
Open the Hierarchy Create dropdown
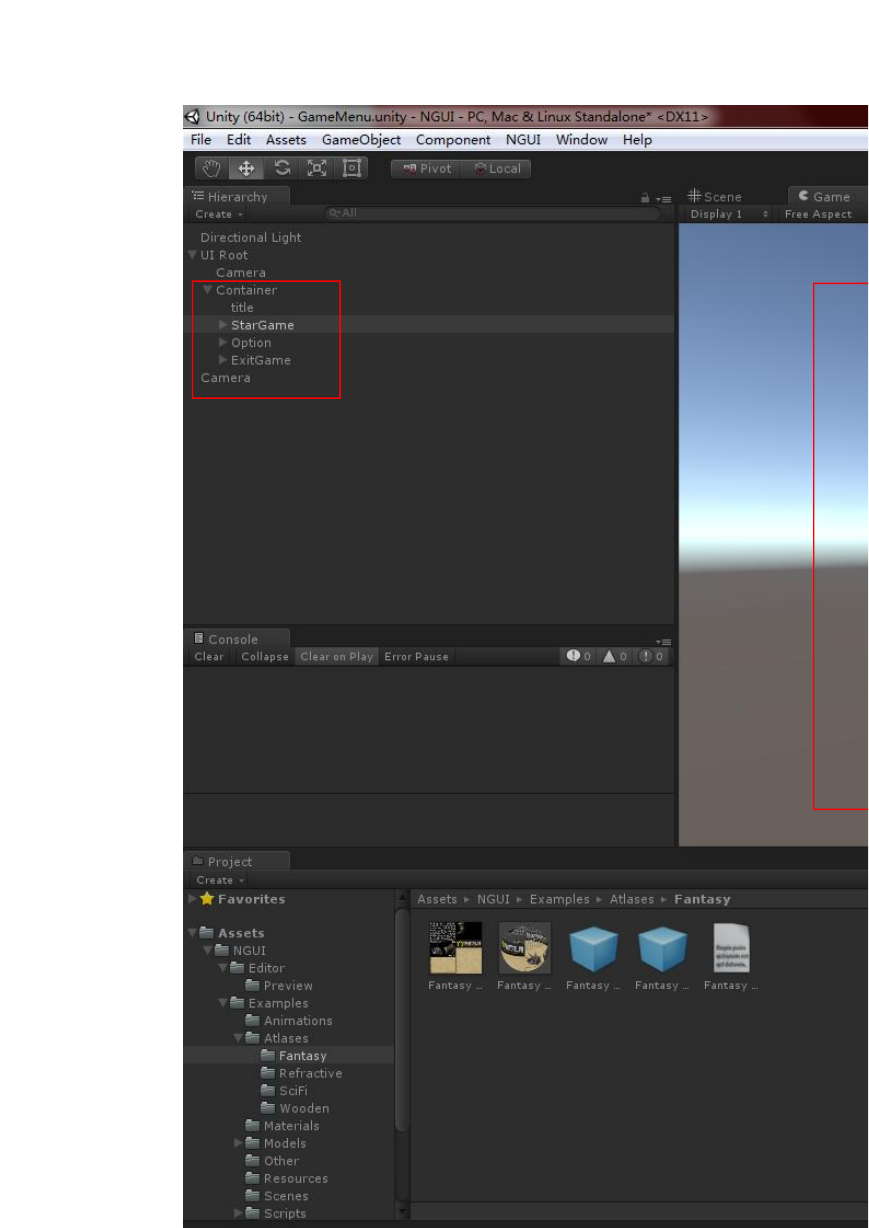pos(219,214)
